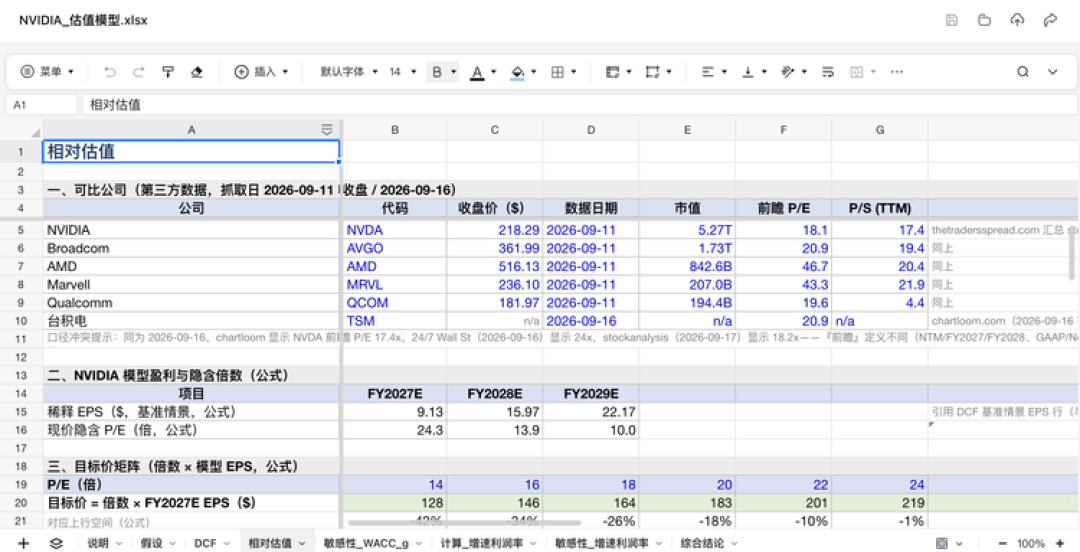Click the AVGO ticker cell
Image resolution: width=1080 pixels, height=552 pixels.
pos(395,248)
